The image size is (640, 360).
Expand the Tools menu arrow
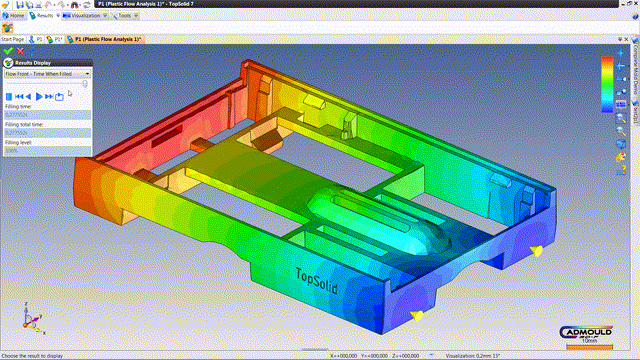(x=136, y=16)
